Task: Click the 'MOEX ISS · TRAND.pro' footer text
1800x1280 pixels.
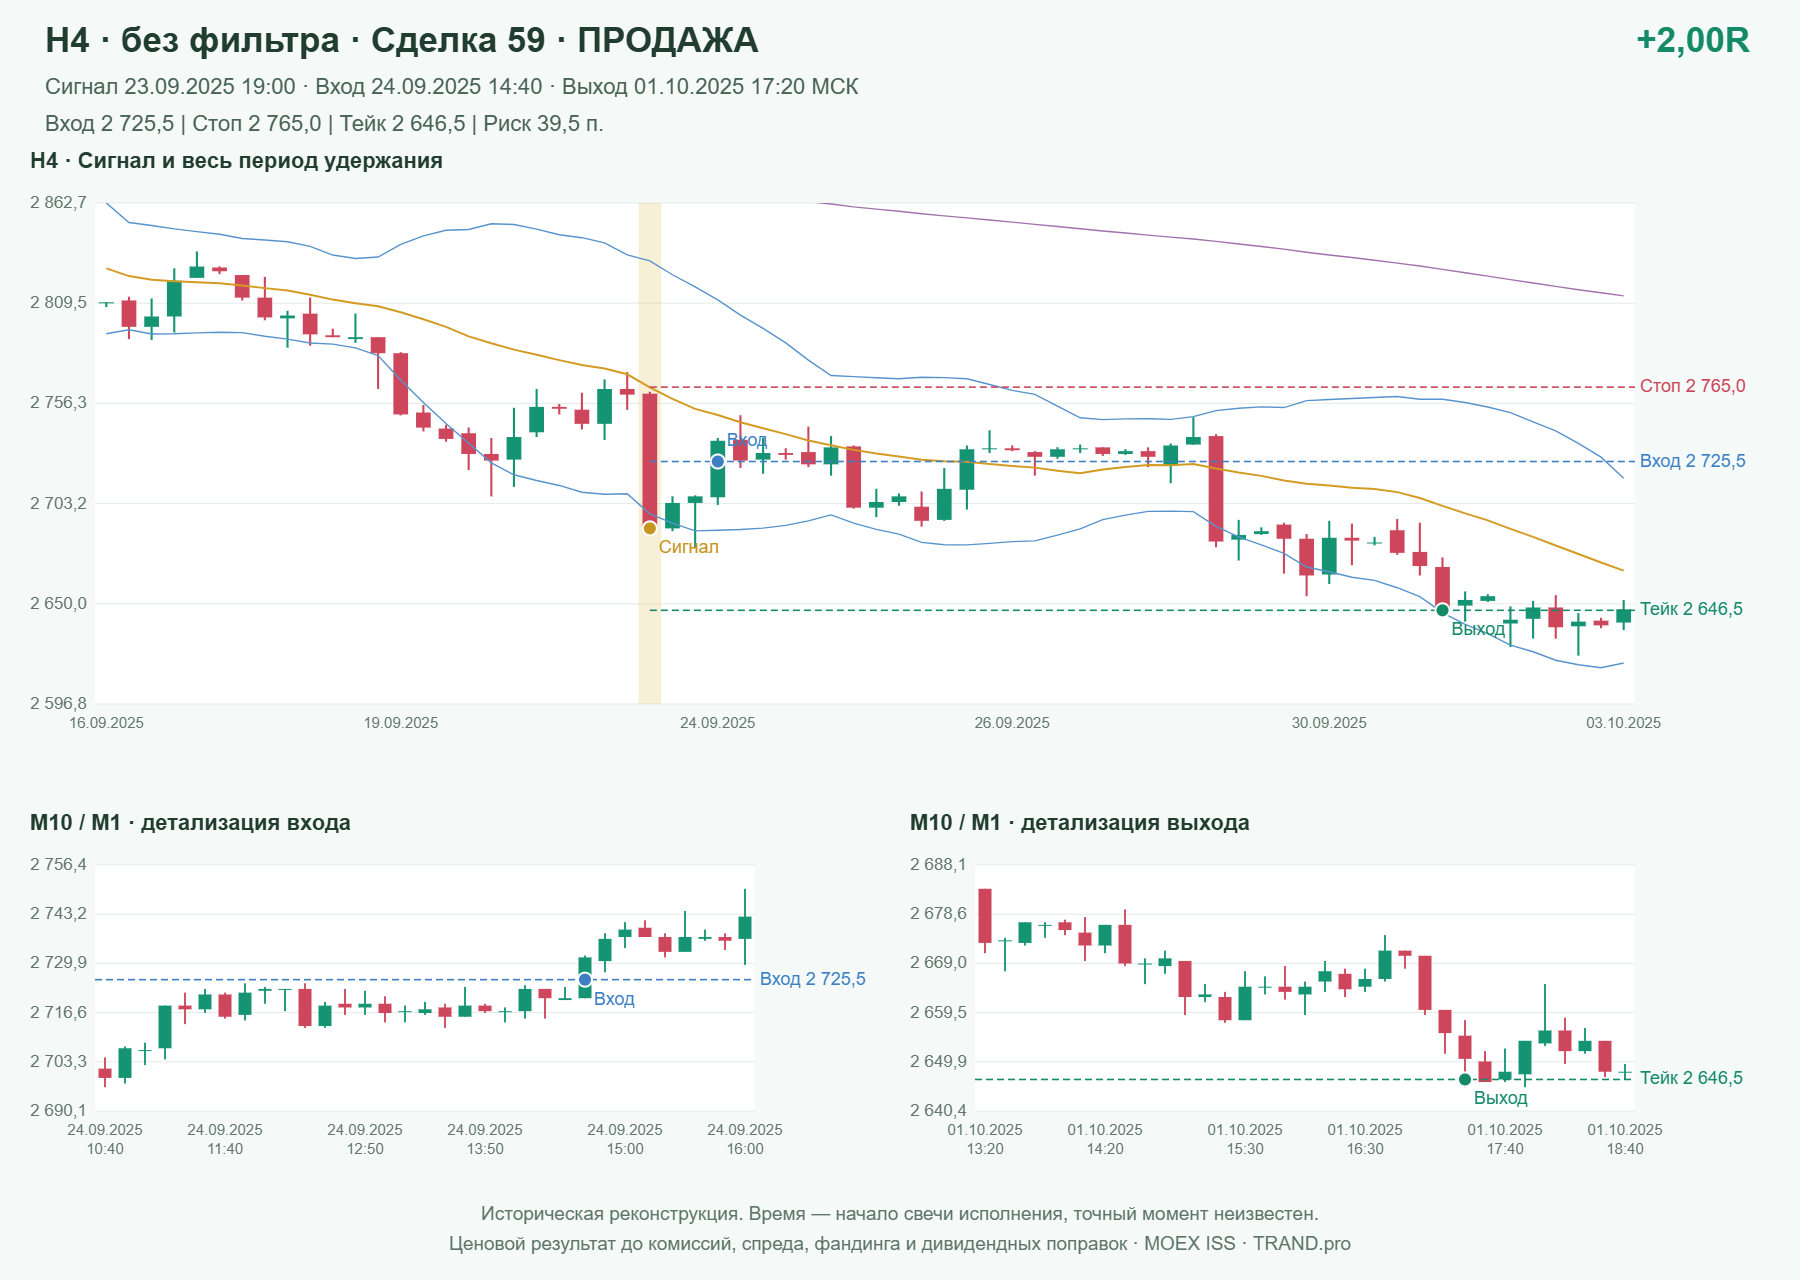Action: coord(1247,1244)
